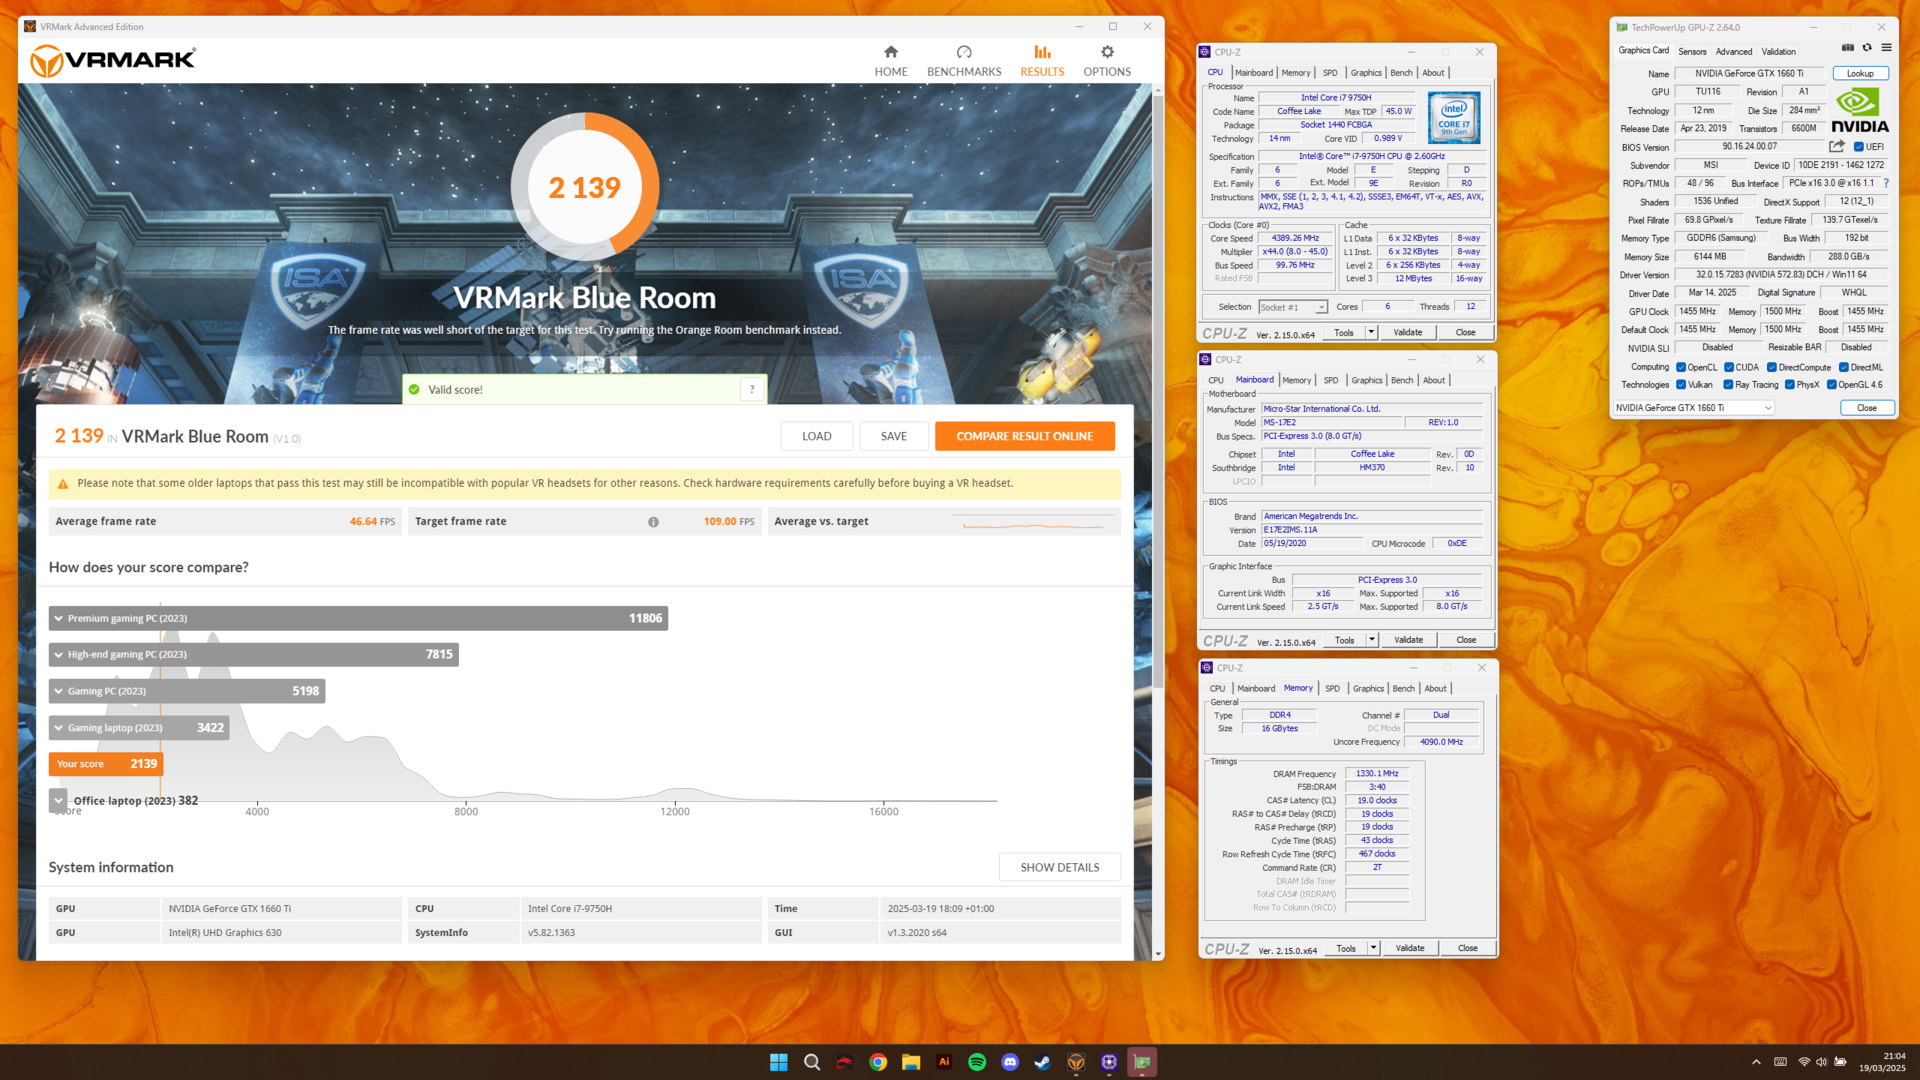1920x1080 pixels.
Task: Switch to CPU-Z via taskbar icon
Action: (1109, 1062)
